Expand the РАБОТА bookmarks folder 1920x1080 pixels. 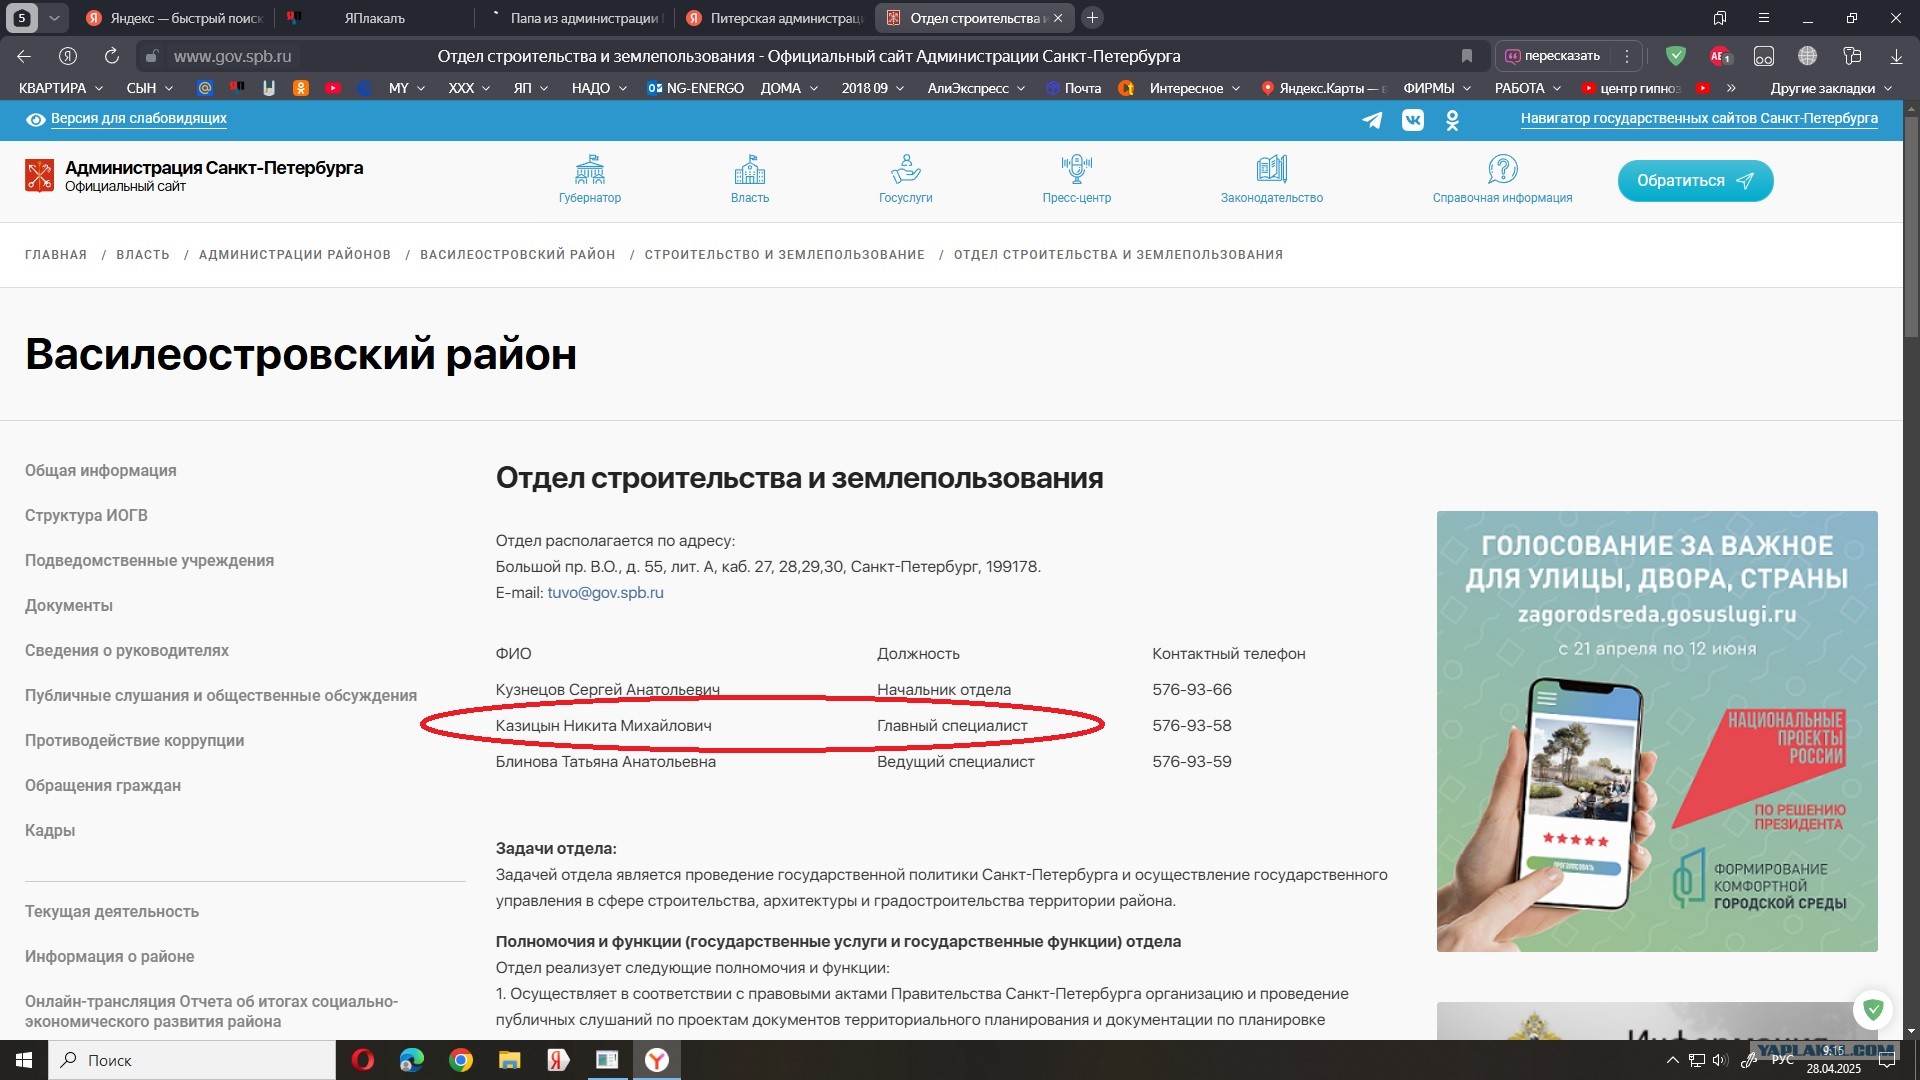[1528, 88]
